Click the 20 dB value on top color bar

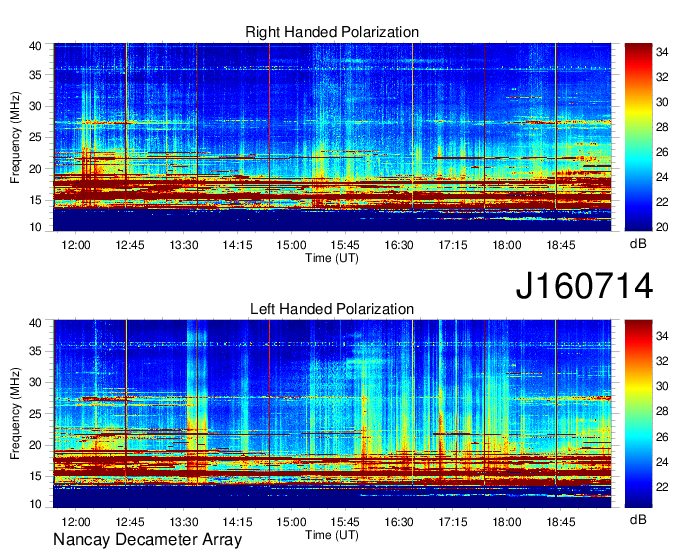662,227
